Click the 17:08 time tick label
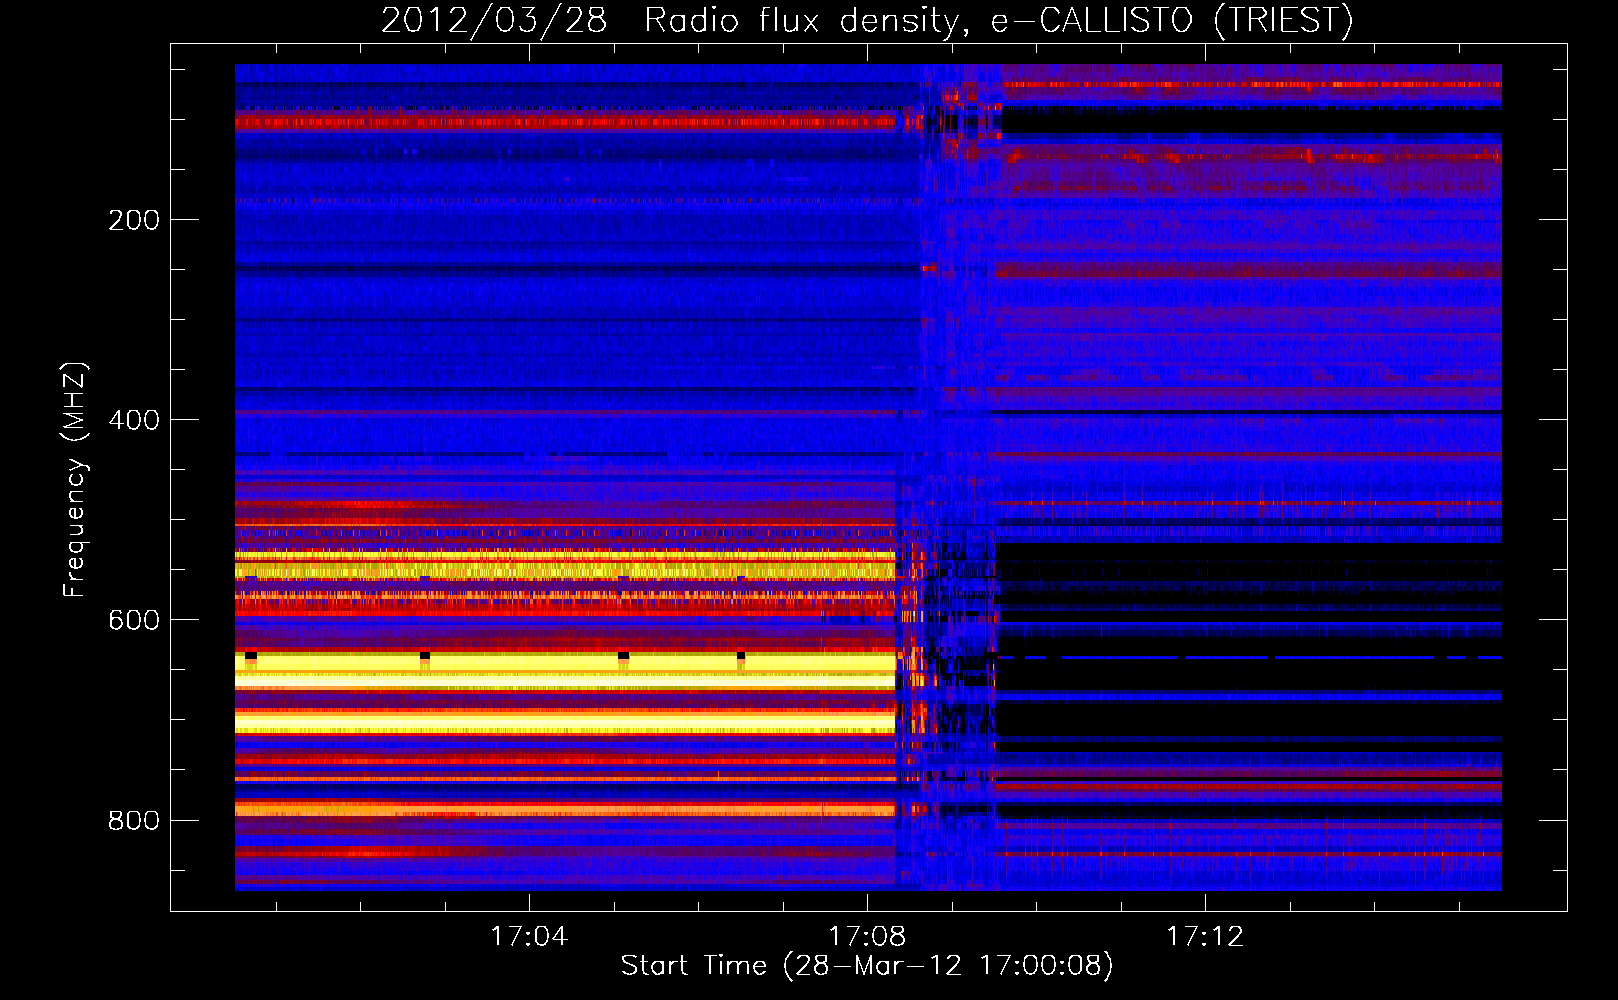1618x1000 pixels. pyautogui.click(x=867, y=937)
